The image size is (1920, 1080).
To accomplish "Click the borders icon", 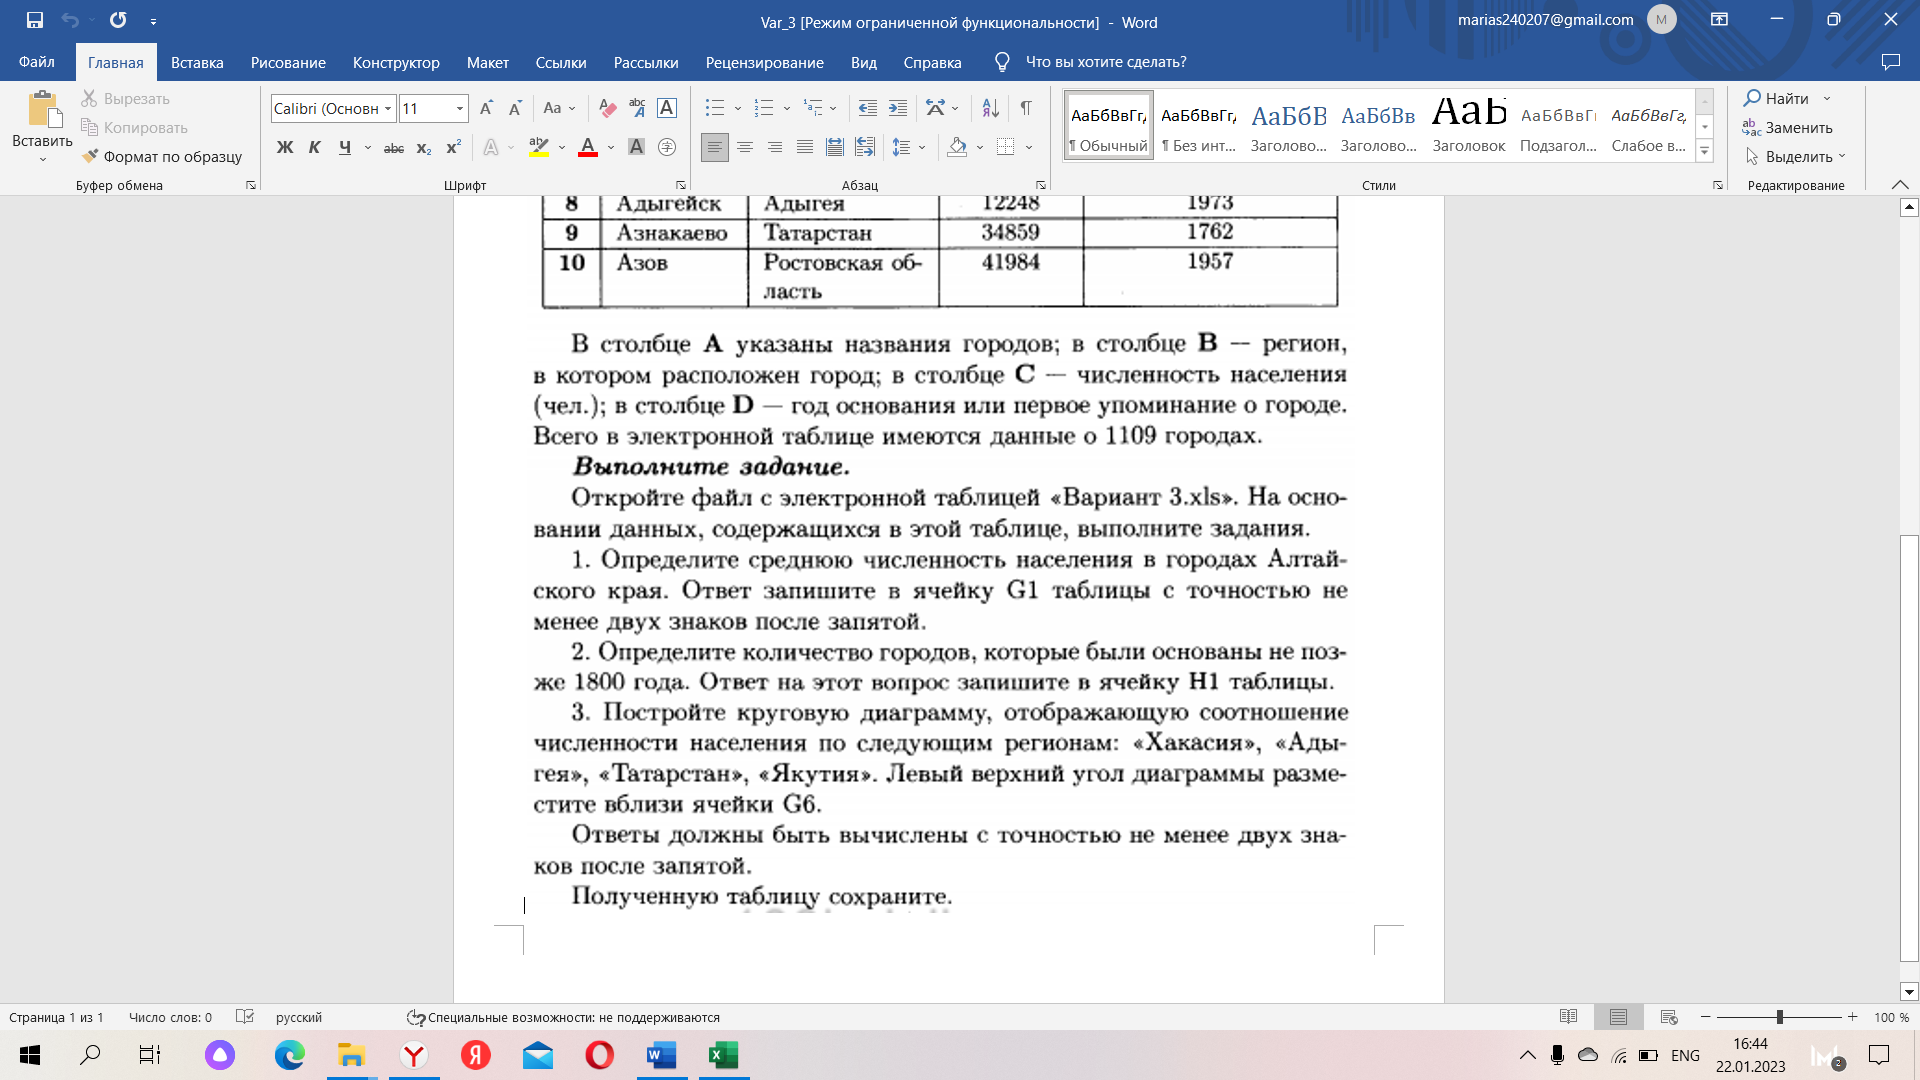I will tap(1006, 148).
